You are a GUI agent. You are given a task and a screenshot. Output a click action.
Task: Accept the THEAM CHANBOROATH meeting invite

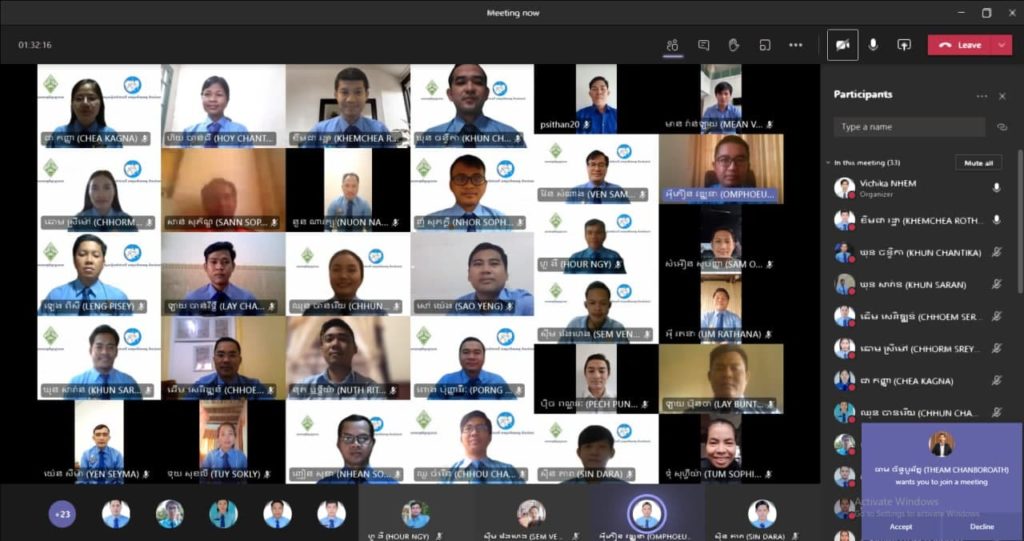(x=901, y=527)
